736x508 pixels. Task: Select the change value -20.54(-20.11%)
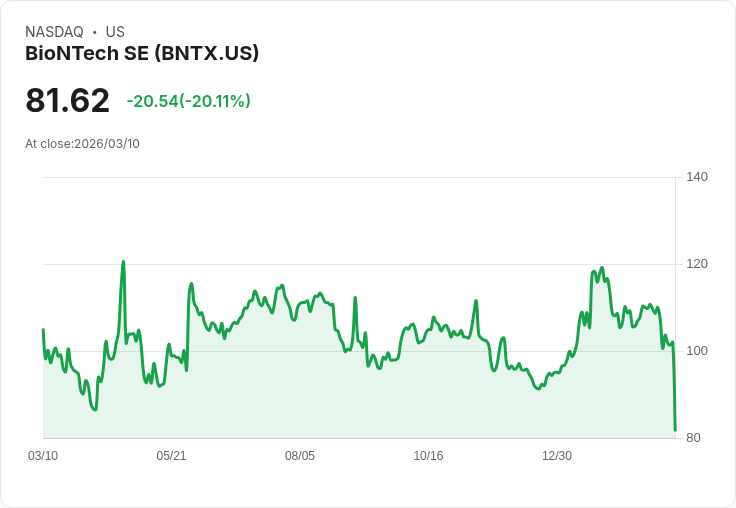188,101
